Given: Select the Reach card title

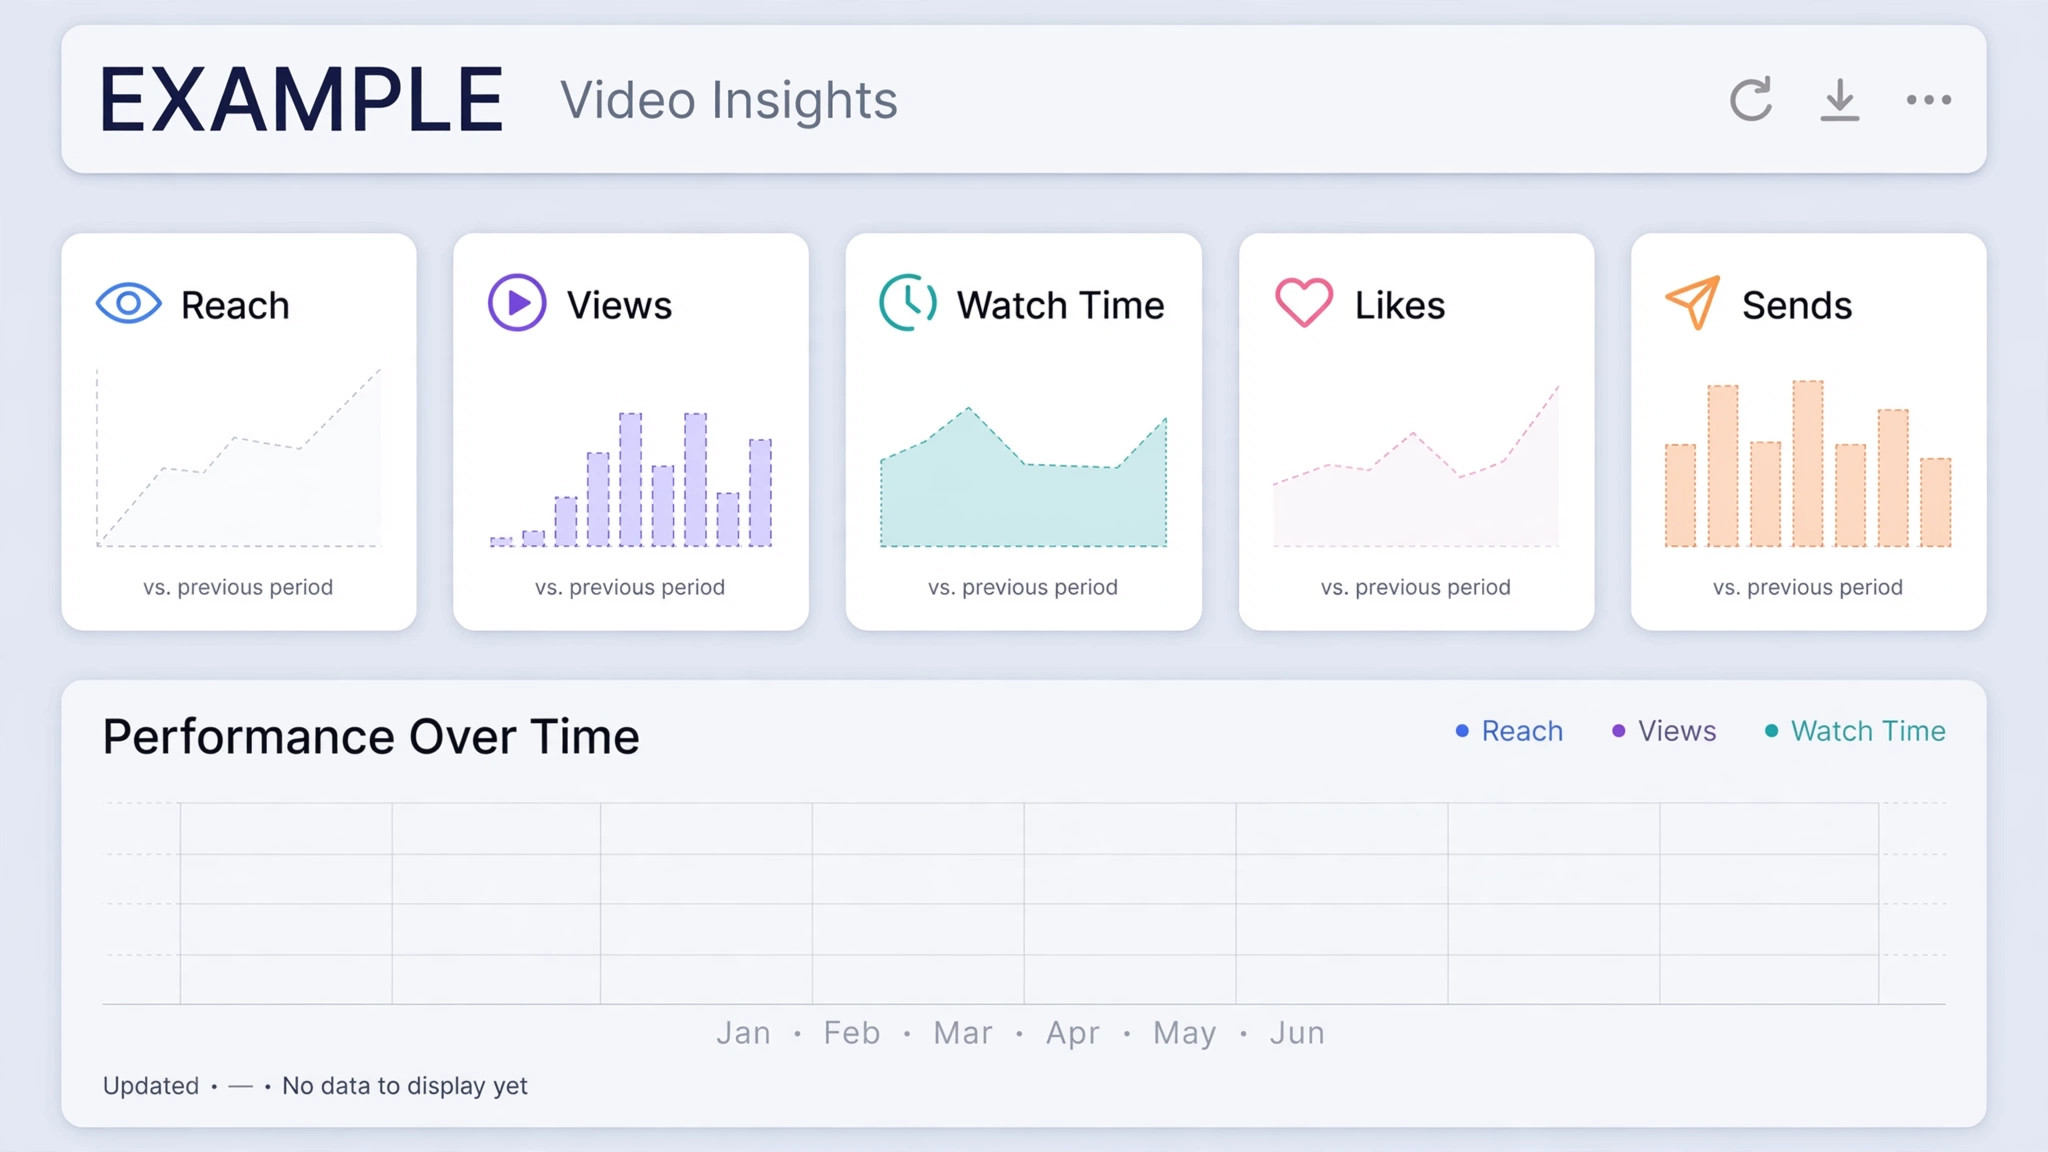Looking at the screenshot, I should (235, 305).
